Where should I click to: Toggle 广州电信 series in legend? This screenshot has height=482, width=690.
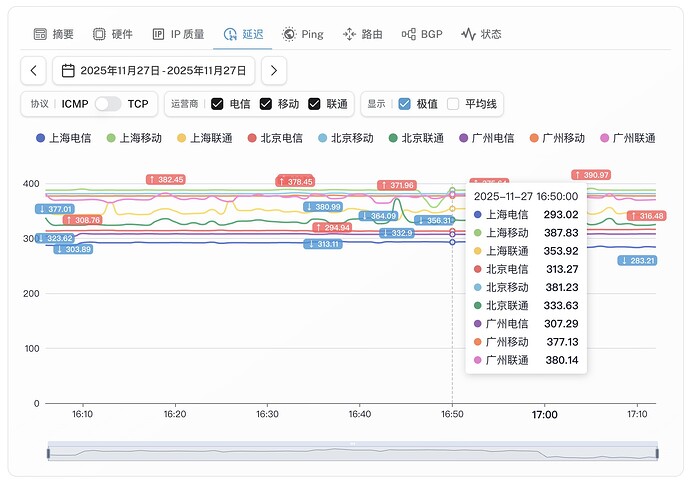487,138
